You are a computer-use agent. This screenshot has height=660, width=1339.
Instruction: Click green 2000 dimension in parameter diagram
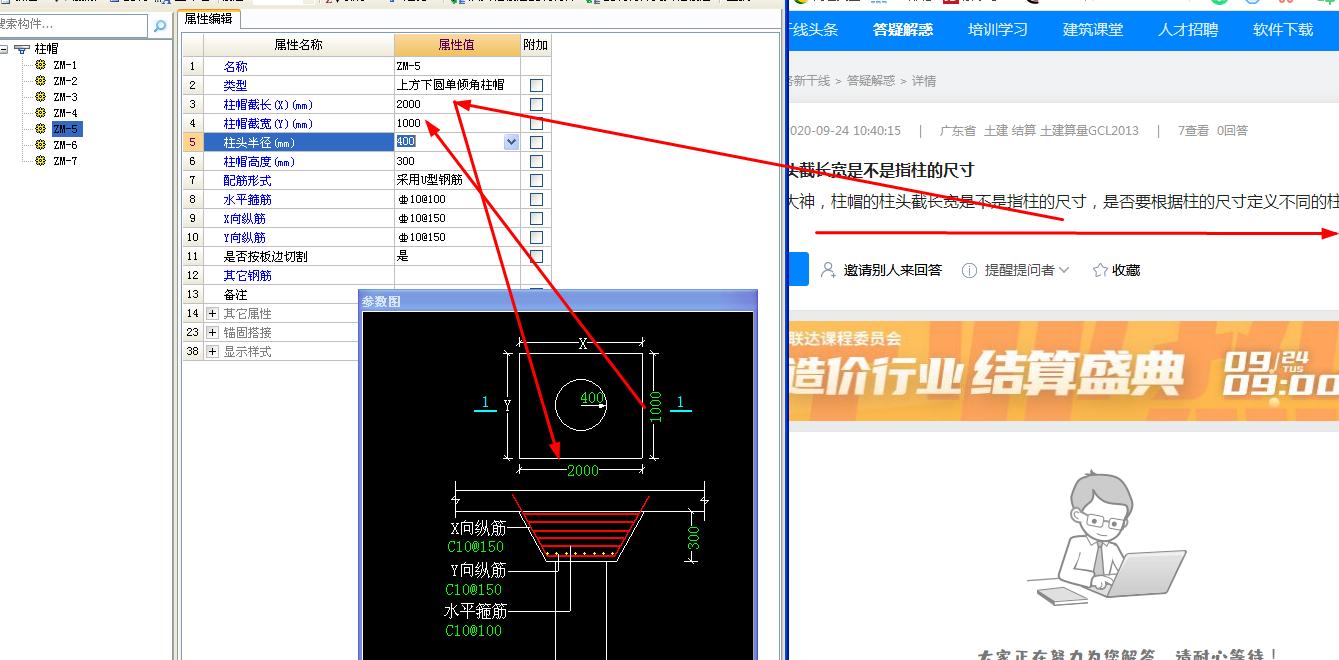click(x=583, y=470)
